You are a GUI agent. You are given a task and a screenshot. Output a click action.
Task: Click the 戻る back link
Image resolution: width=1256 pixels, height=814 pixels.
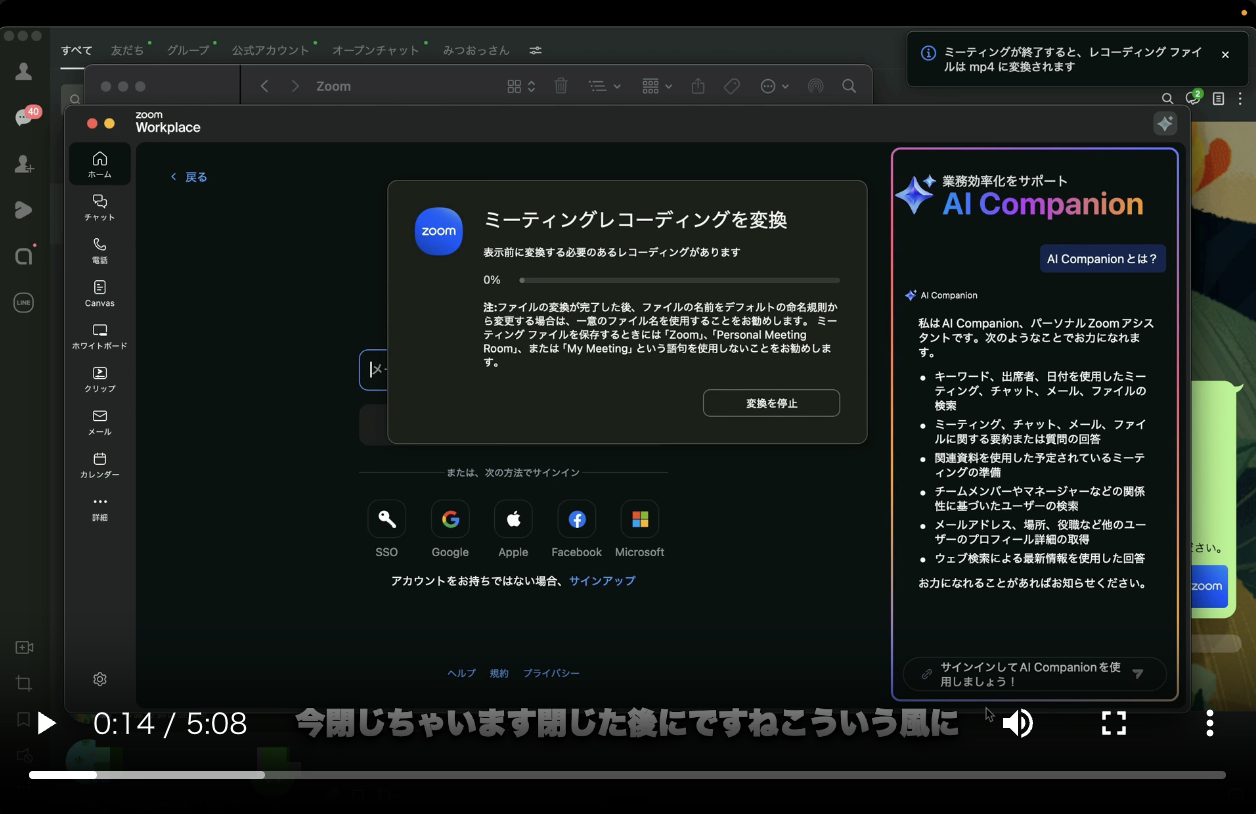pyautogui.click(x=189, y=177)
